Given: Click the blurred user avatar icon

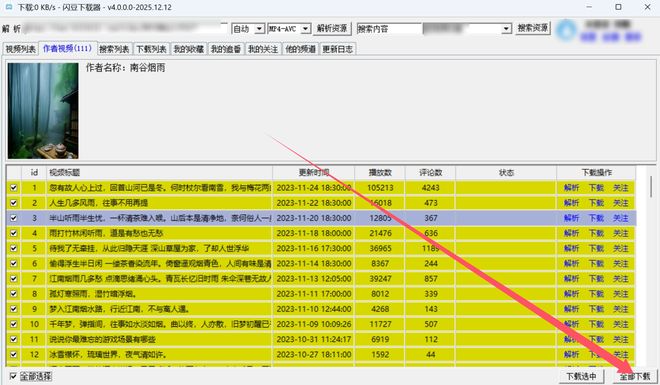Looking at the screenshot, I should click(566, 30).
